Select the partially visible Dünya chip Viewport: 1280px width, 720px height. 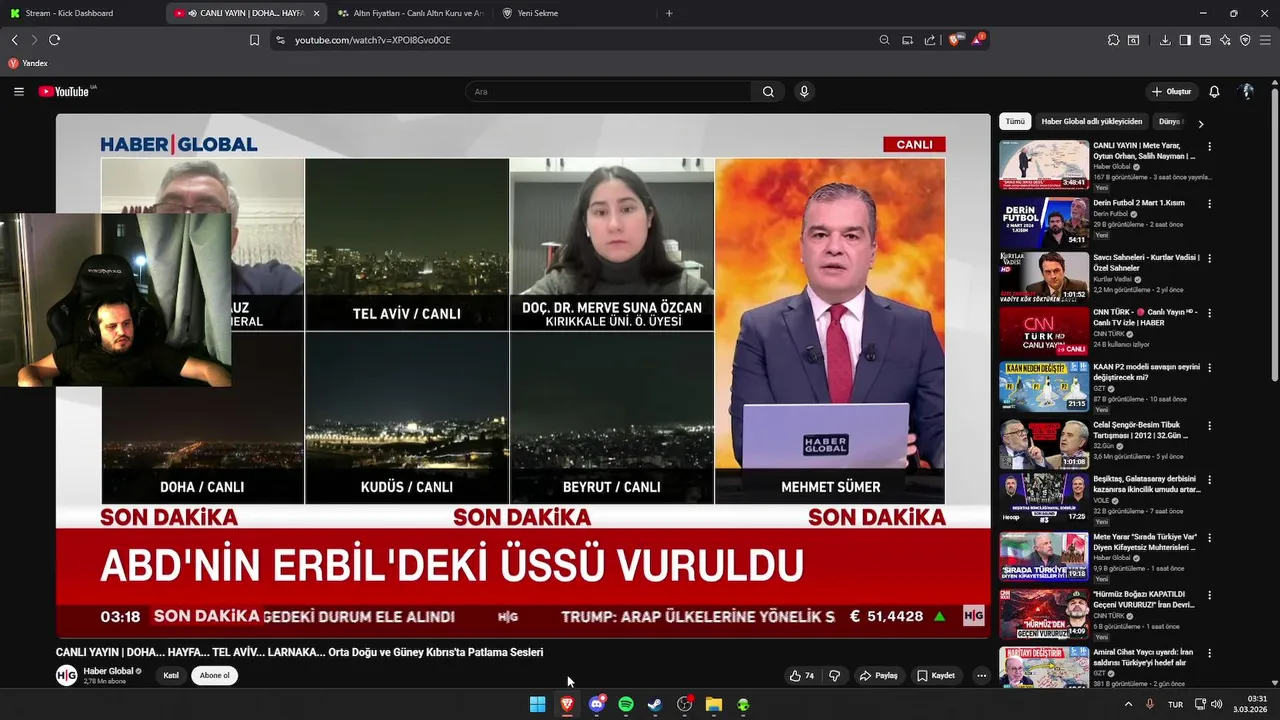pyautogui.click(x=1169, y=121)
